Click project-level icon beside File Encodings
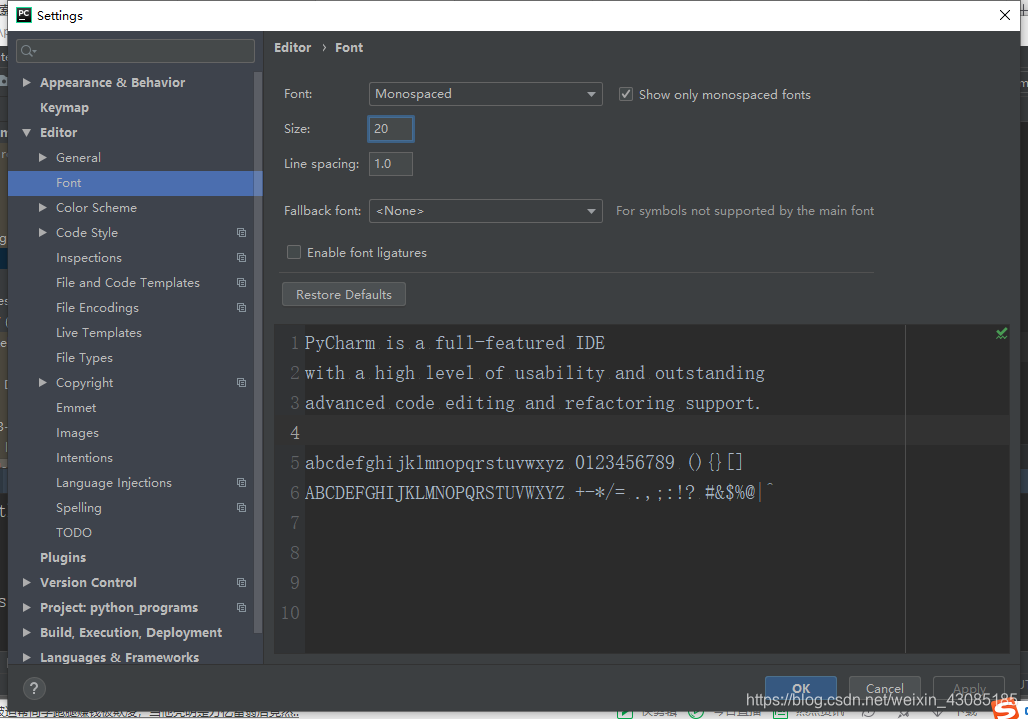The image size is (1028, 719). 241,307
